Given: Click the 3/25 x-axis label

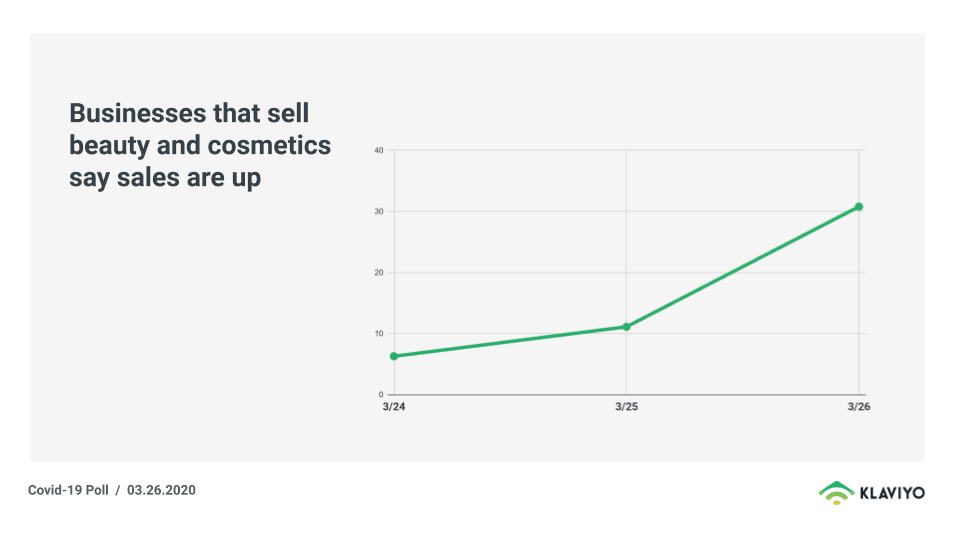Looking at the screenshot, I should point(626,408).
